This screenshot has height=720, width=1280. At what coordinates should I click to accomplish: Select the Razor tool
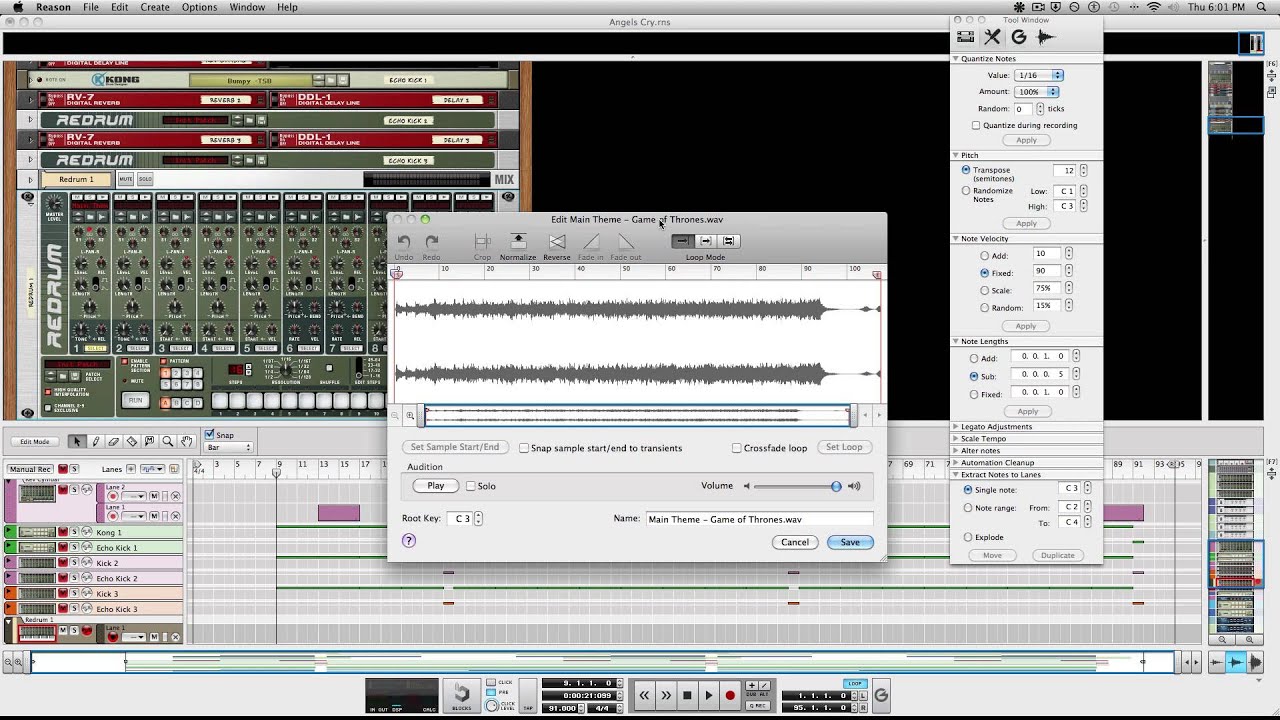(131, 441)
